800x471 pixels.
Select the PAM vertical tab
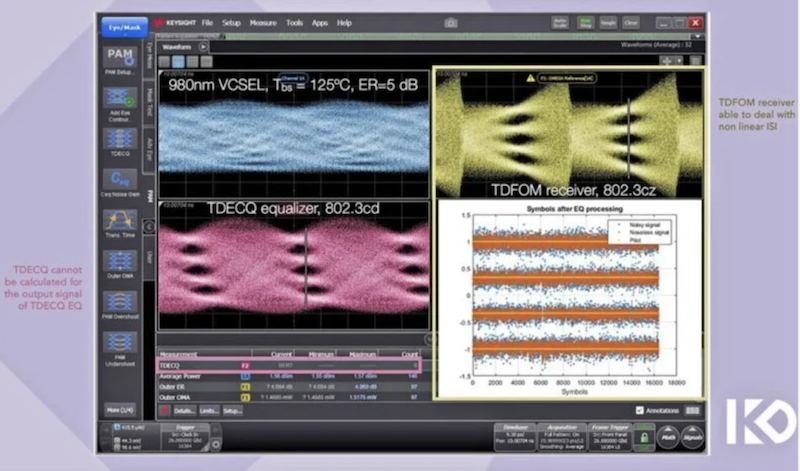coord(149,196)
